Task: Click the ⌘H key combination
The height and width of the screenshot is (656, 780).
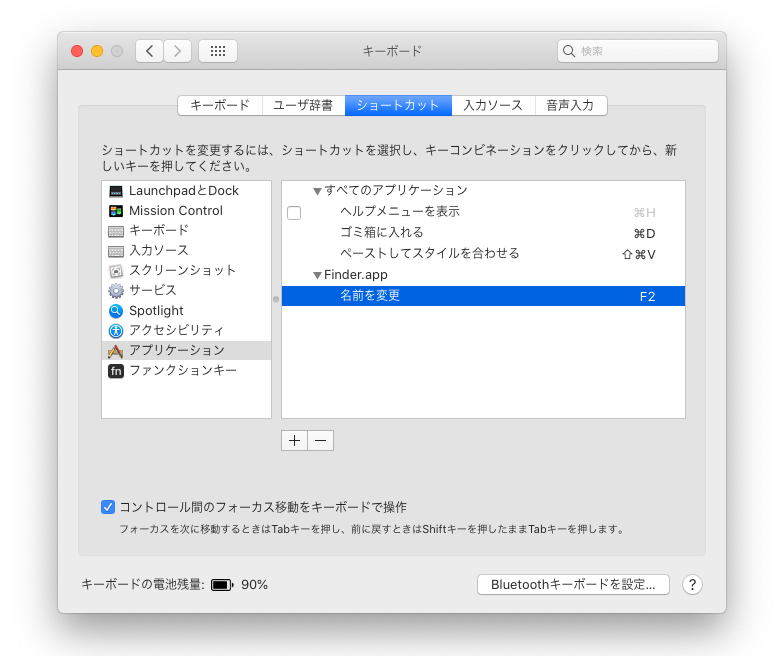Action: tap(644, 213)
